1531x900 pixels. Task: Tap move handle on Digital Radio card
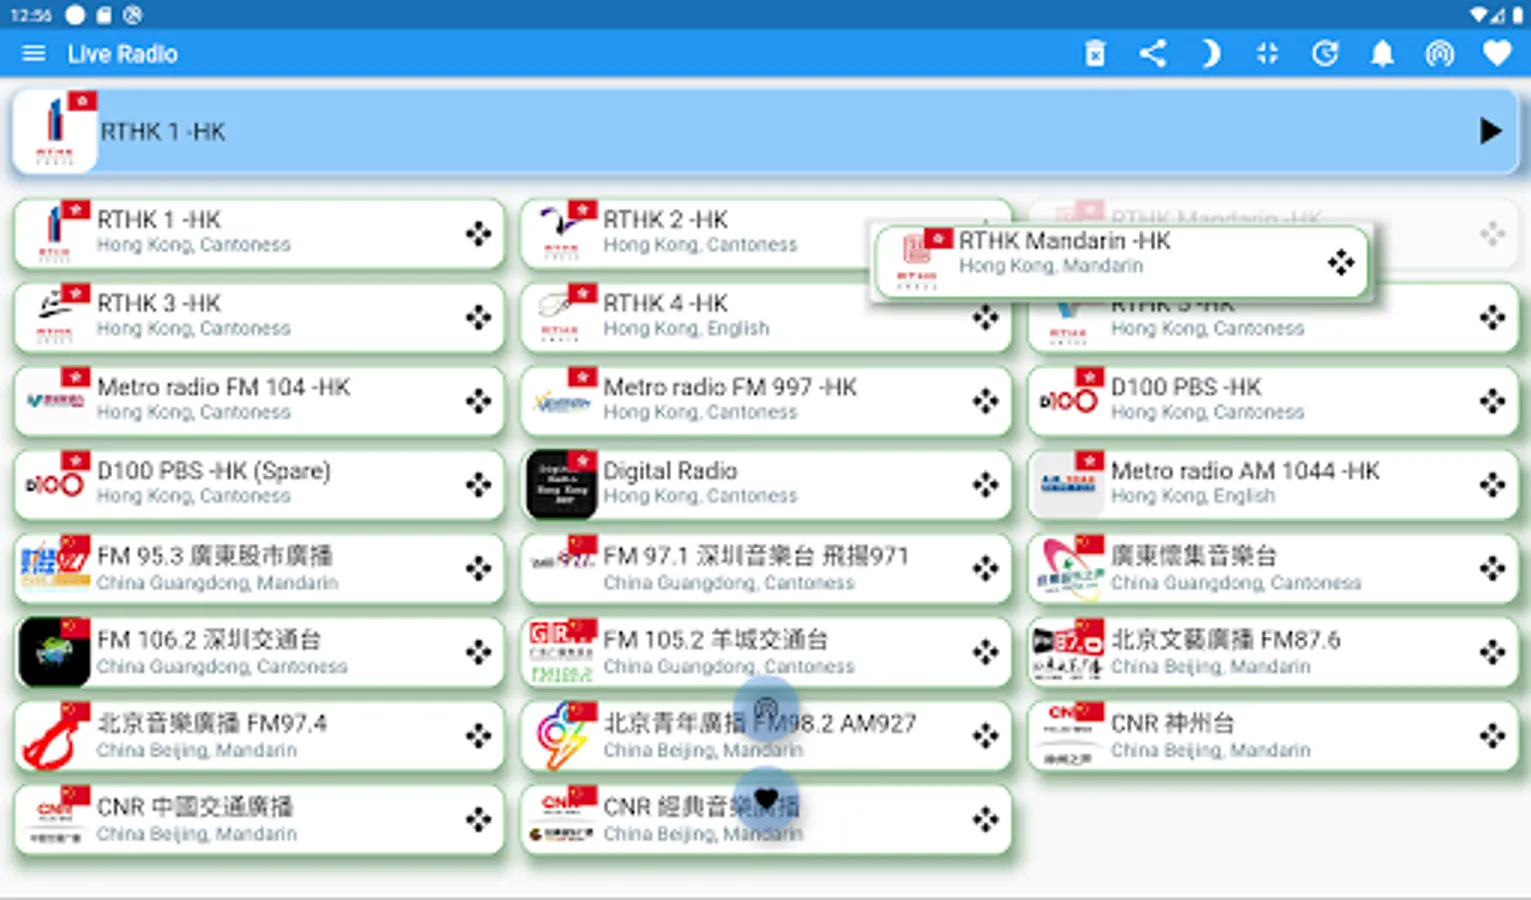(985, 485)
